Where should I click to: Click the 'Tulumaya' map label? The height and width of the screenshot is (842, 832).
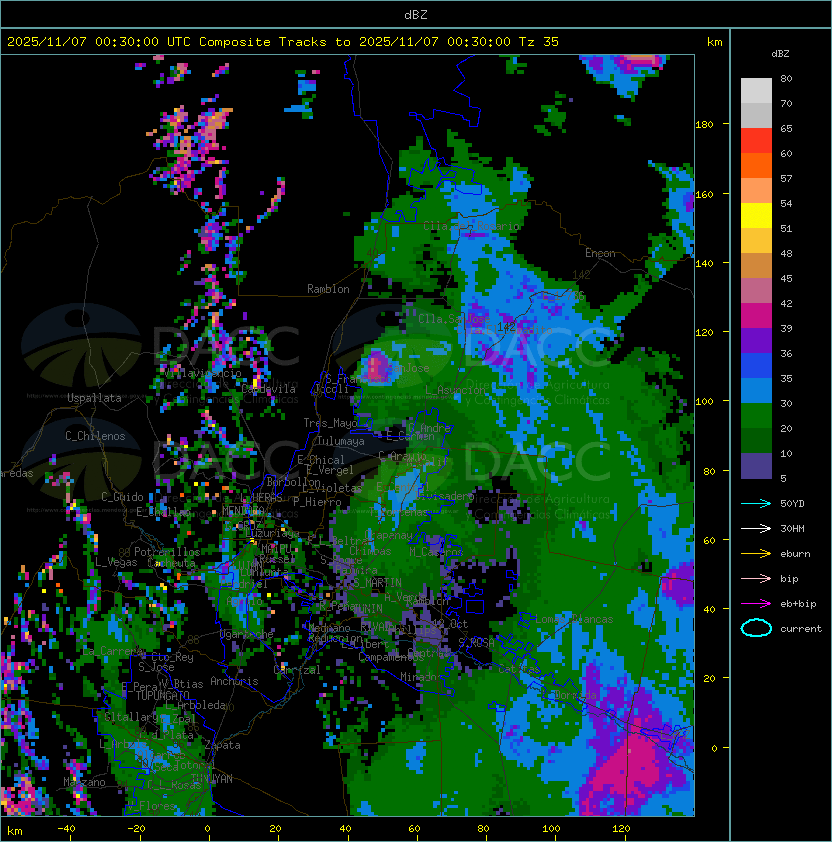(x=341, y=441)
